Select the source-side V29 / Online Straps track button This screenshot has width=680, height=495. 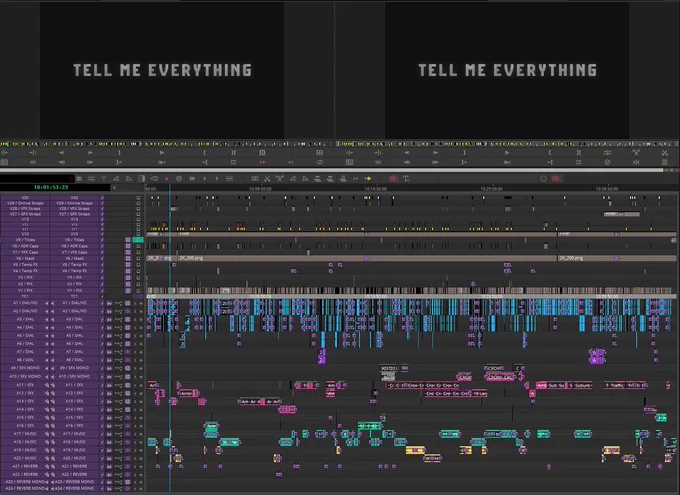pos(25,203)
